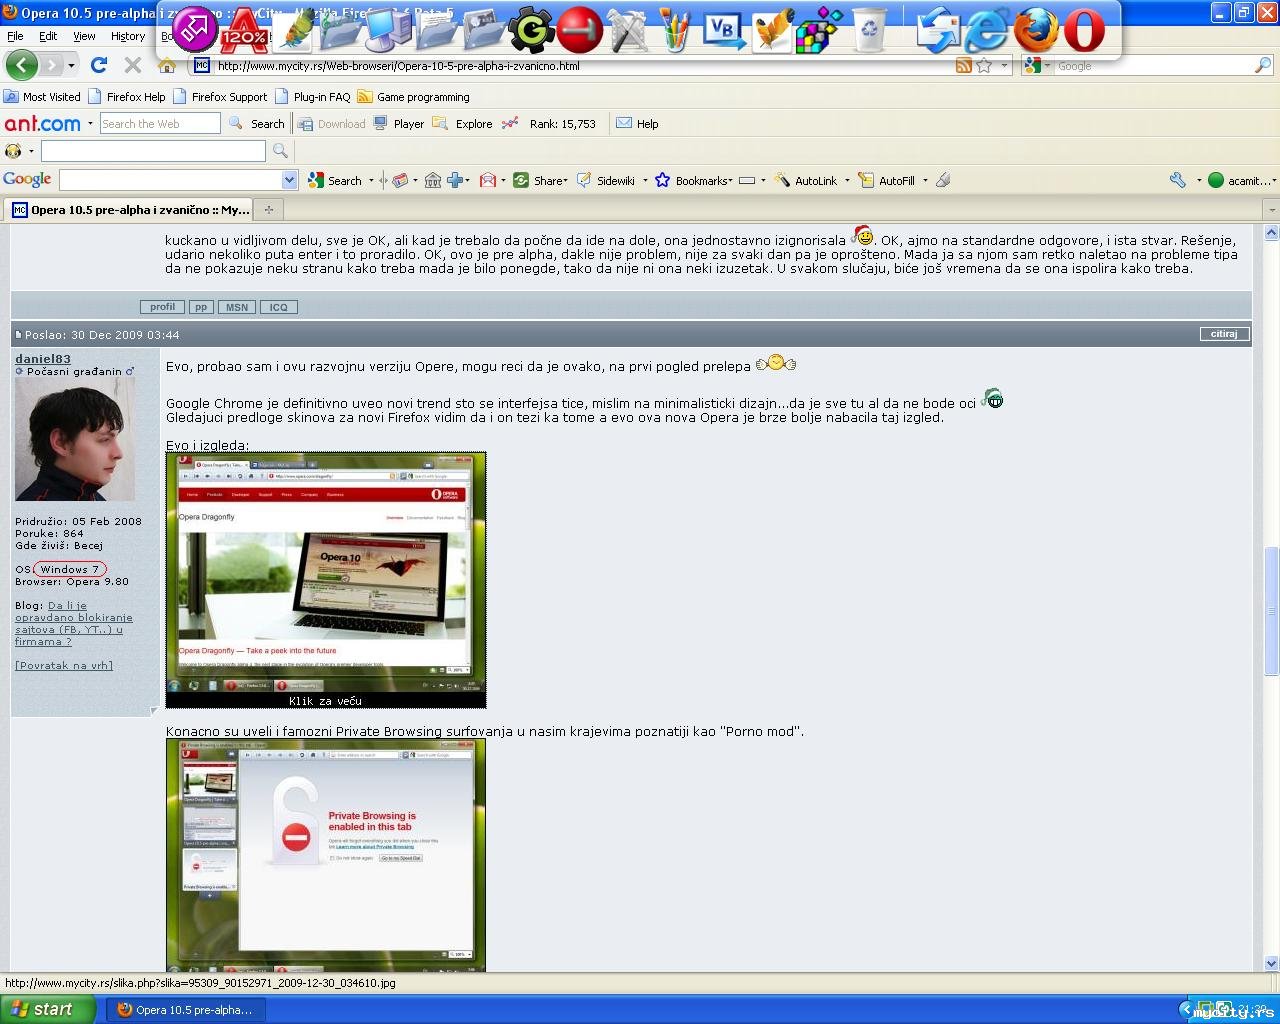The width and height of the screenshot is (1280, 1024).
Task: Open Internet Explorer from the dock
Action: click(986, 30)
